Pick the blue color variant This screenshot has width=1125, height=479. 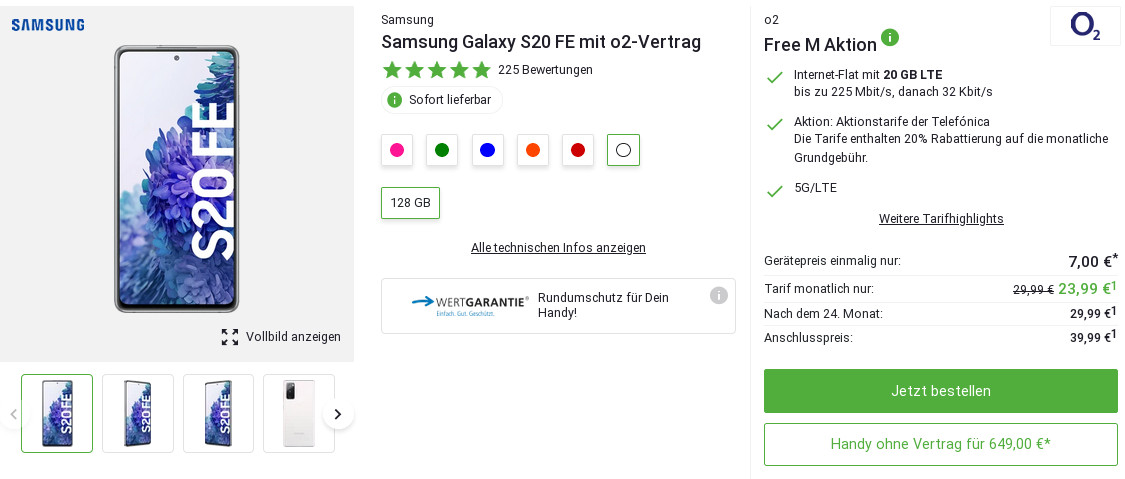[487, 150]
